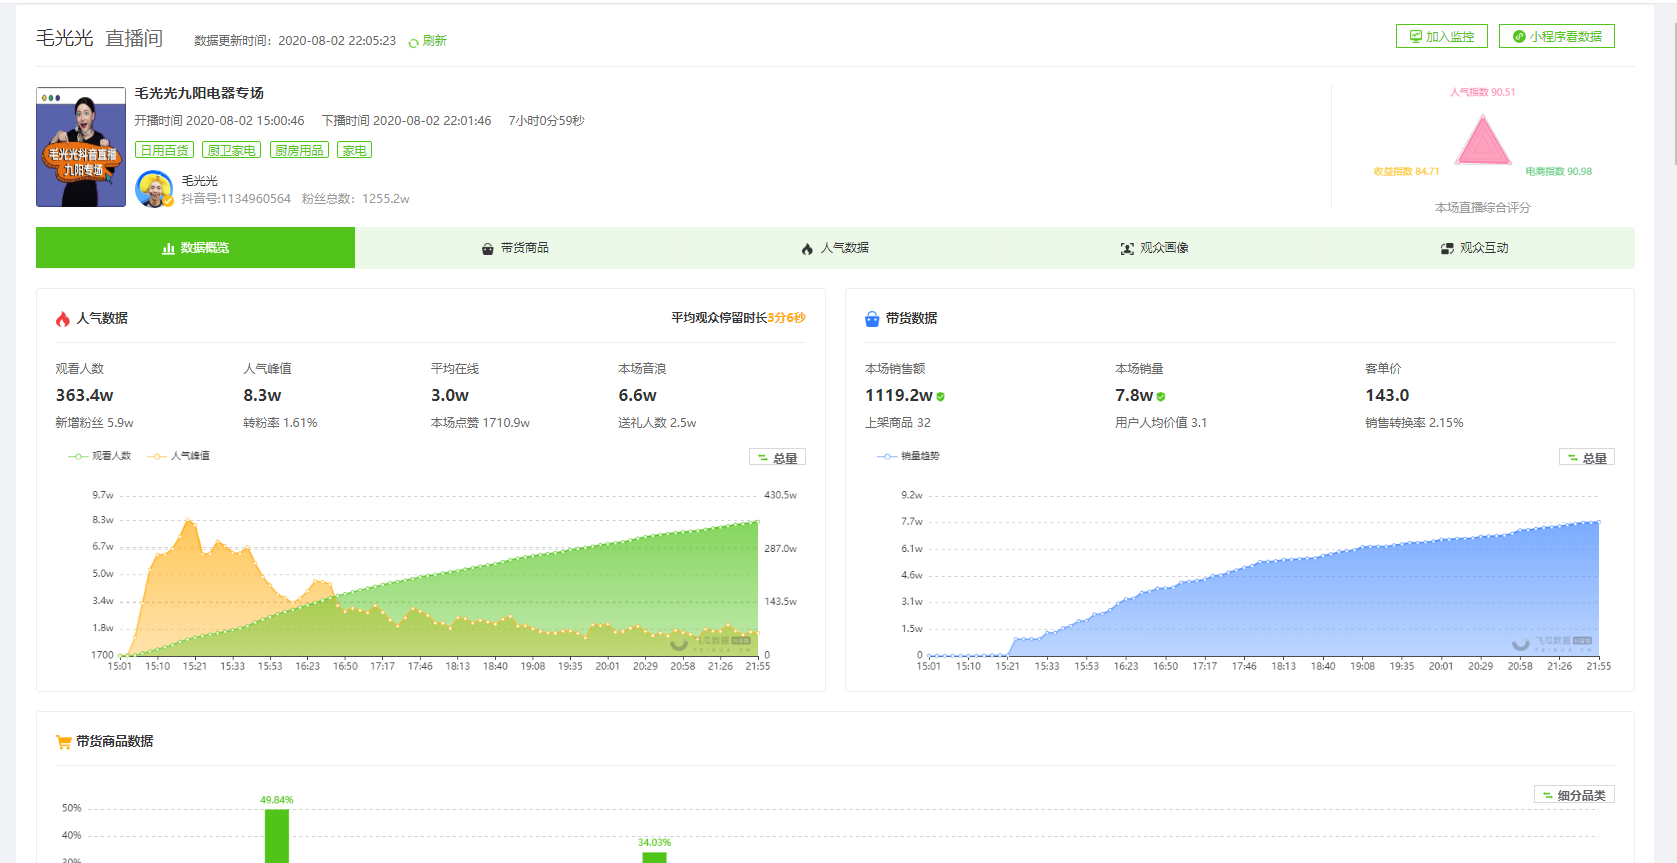This screenshot has width=1677, height=863.
Task: Click the 49.84% bar in category chart
Action: pyautogui.click(x=277, y=836)
